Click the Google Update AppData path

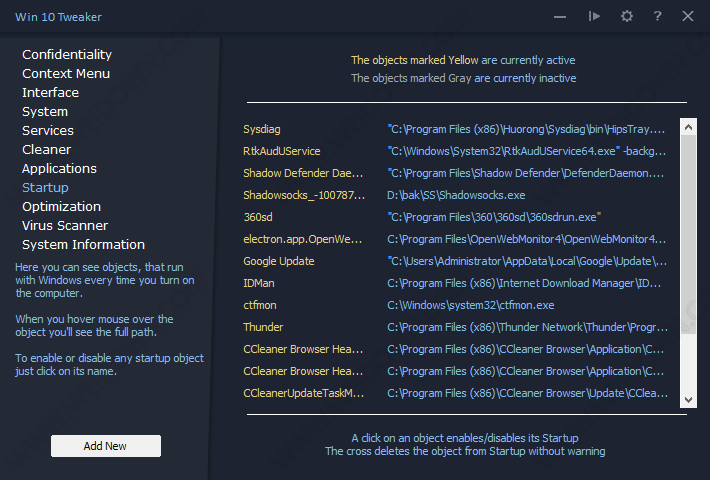pyautogui.click(x=527, y=261)
